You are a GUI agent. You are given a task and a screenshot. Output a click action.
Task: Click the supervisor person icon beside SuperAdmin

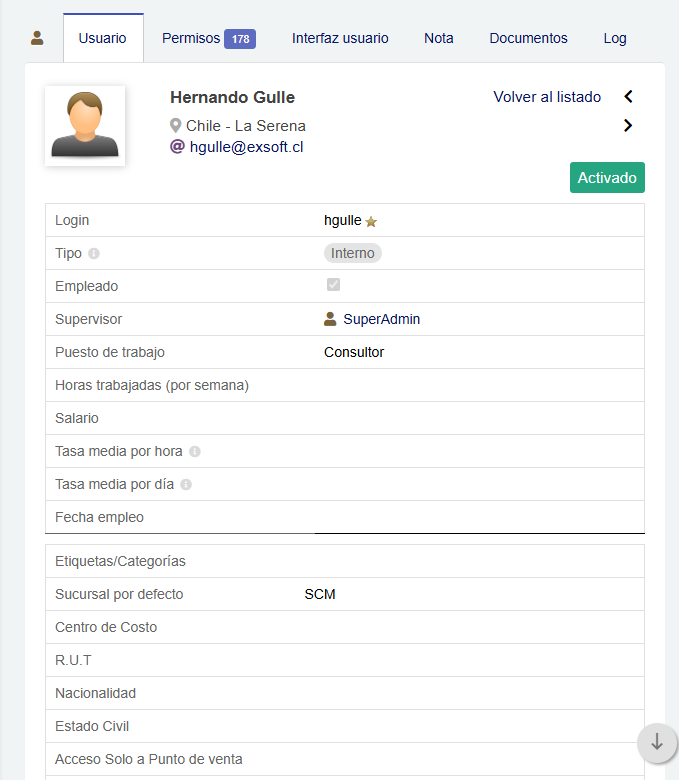[x=330, y=319]
